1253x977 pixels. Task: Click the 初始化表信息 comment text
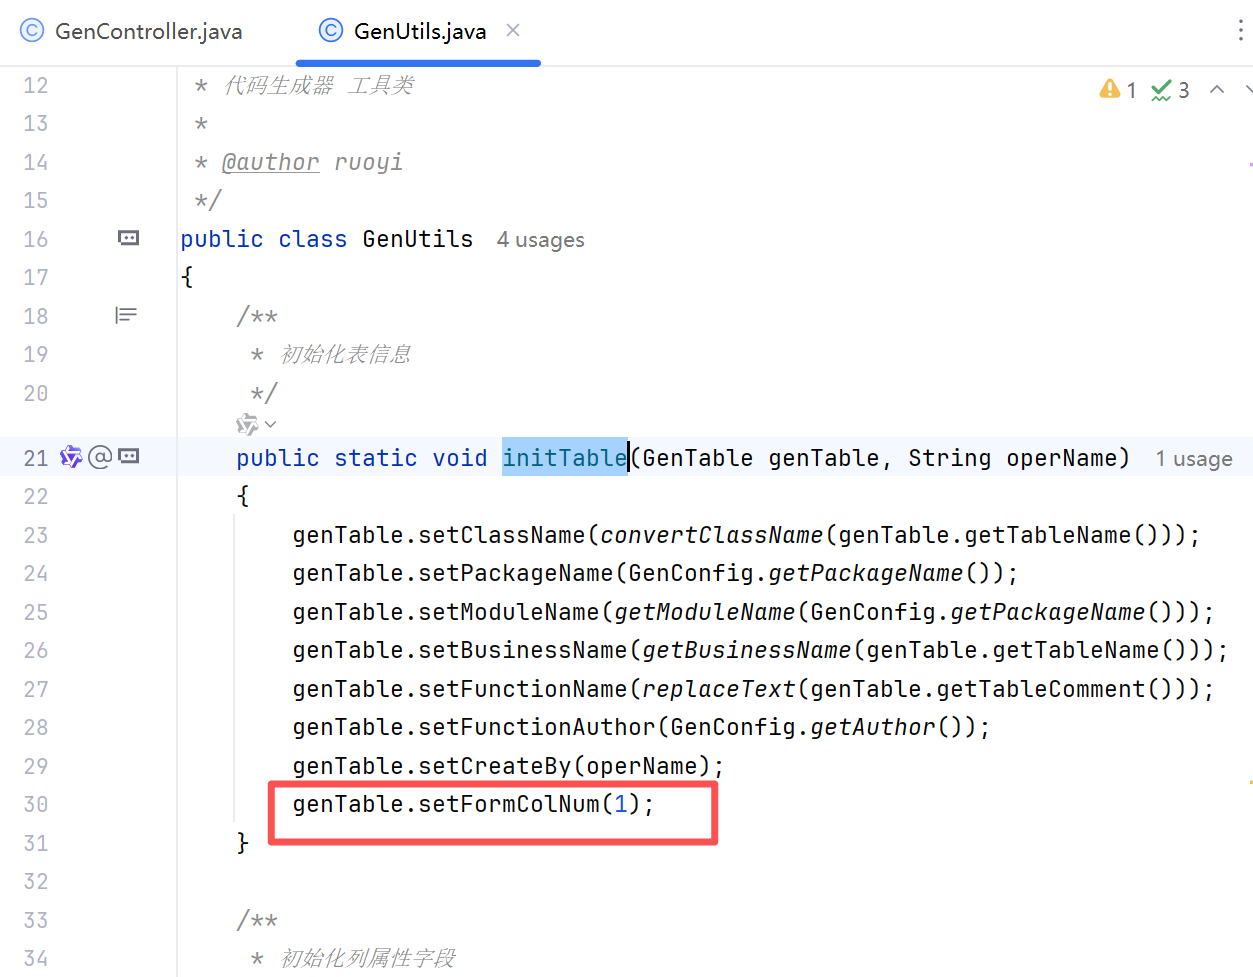pyautogui.click(x=345, y=354)
